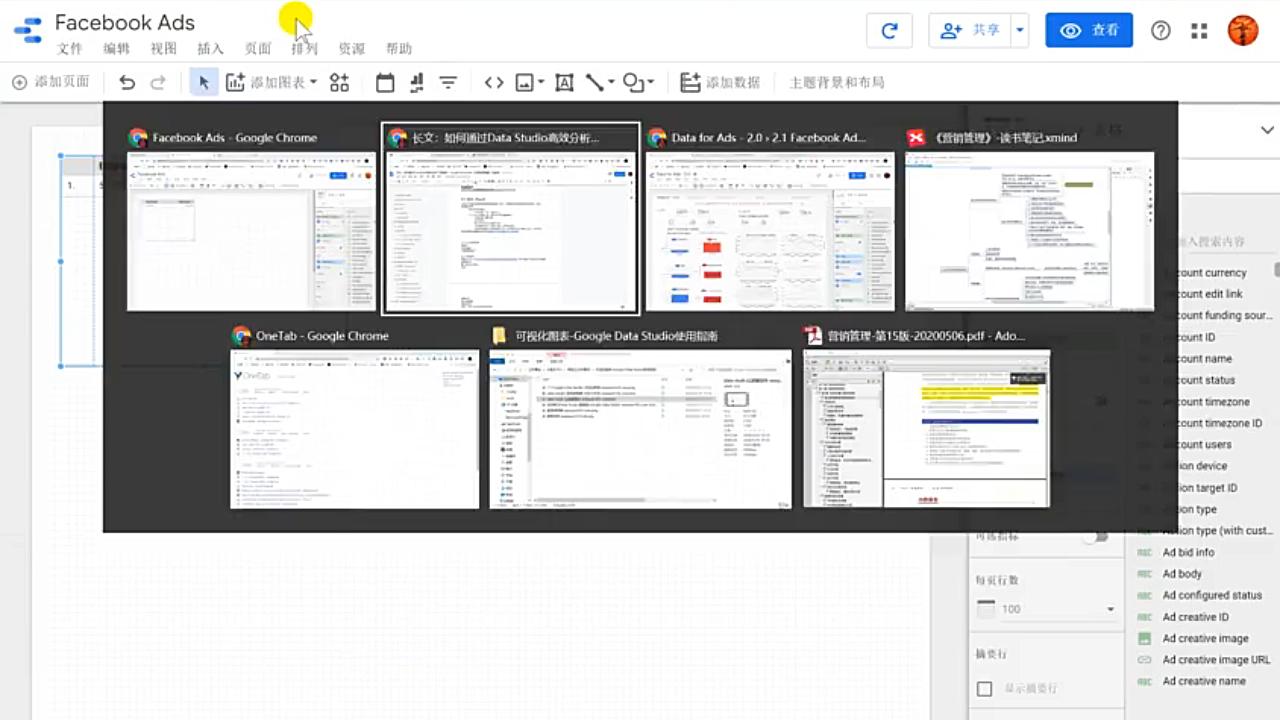Check the 显示摘要行 checkbox
This screenshot has height=720, width=1280.
point(985,689)
